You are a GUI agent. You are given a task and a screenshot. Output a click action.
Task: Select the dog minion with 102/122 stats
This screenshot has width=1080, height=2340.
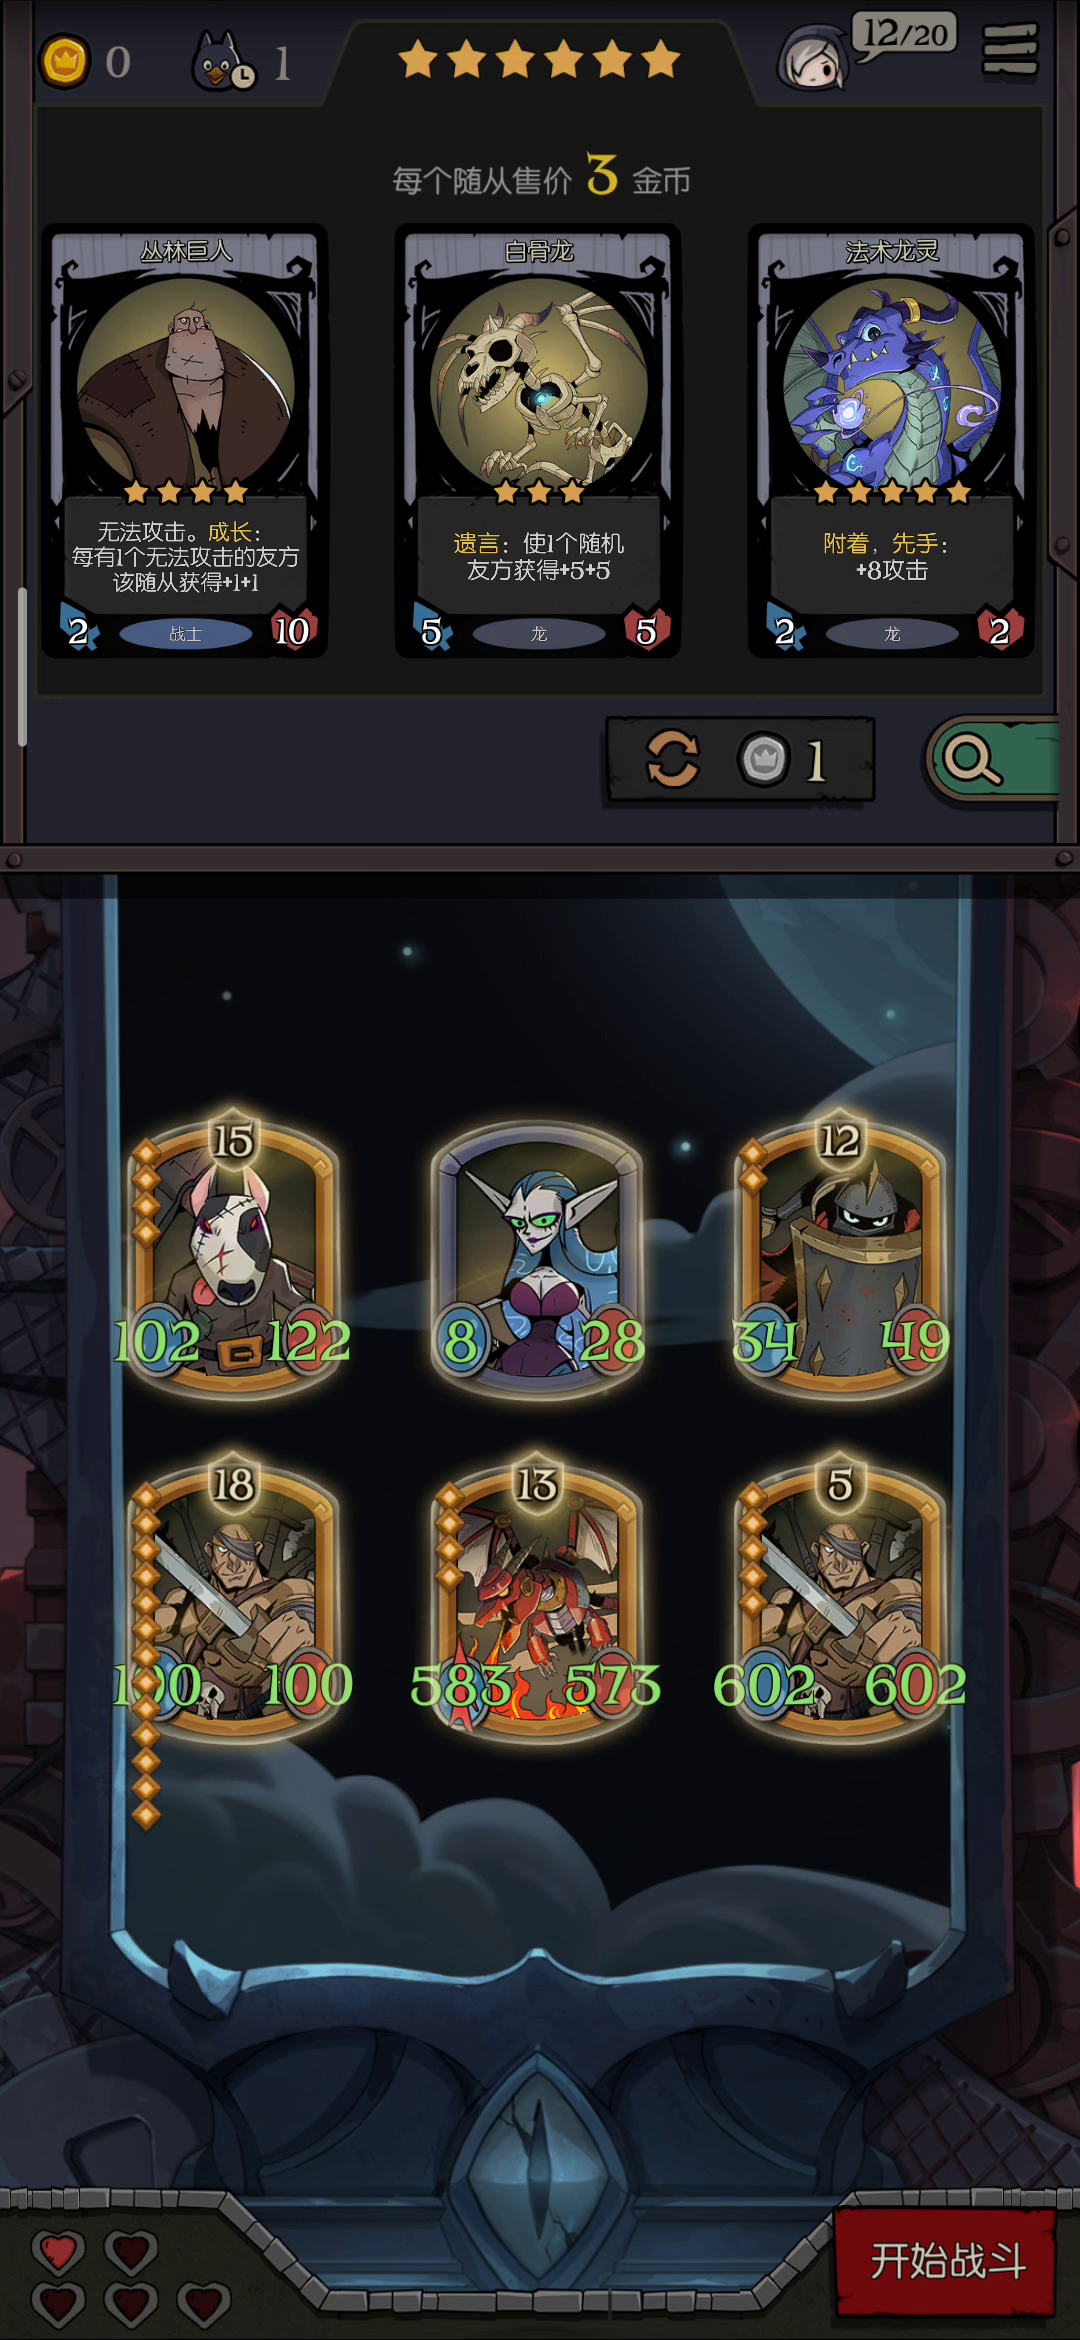tap(234, 1254)
